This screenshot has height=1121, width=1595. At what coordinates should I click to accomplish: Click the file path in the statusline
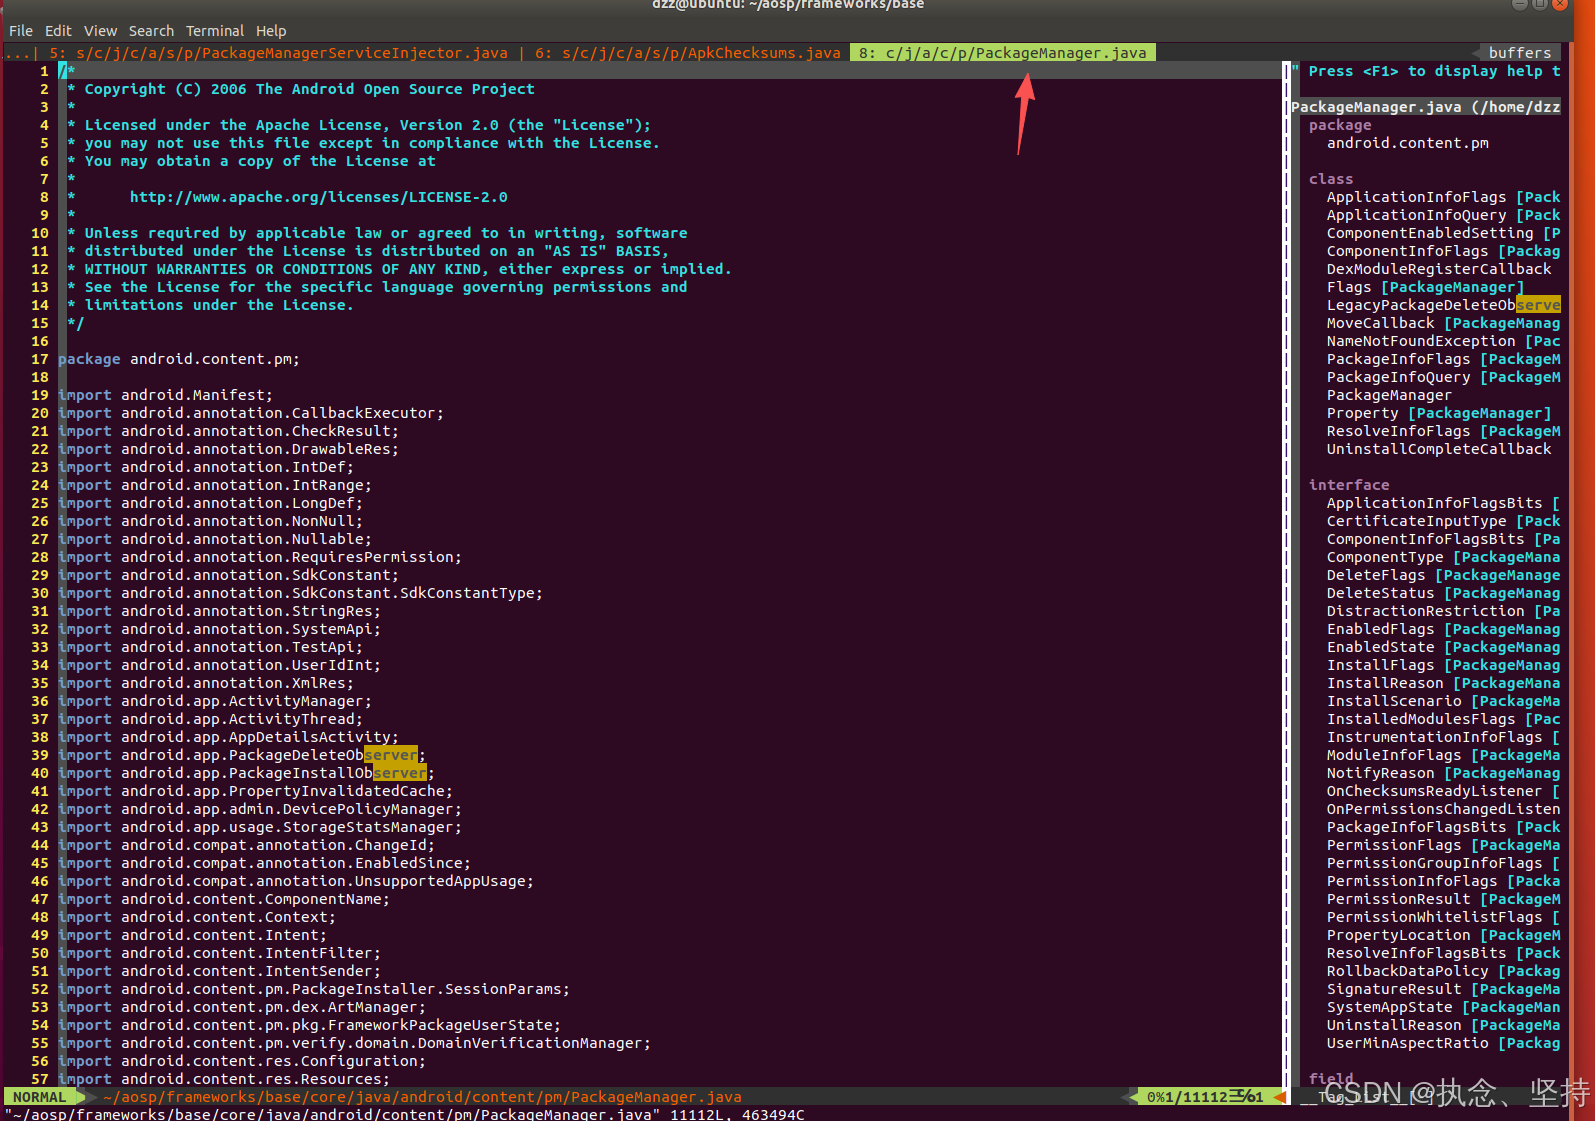[x=422, y=1097]
